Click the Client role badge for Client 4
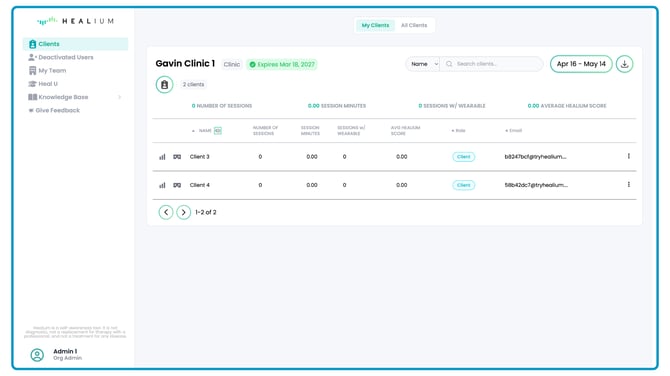The height and width of the screenshot is (376, 670). [x=464, y=185]
